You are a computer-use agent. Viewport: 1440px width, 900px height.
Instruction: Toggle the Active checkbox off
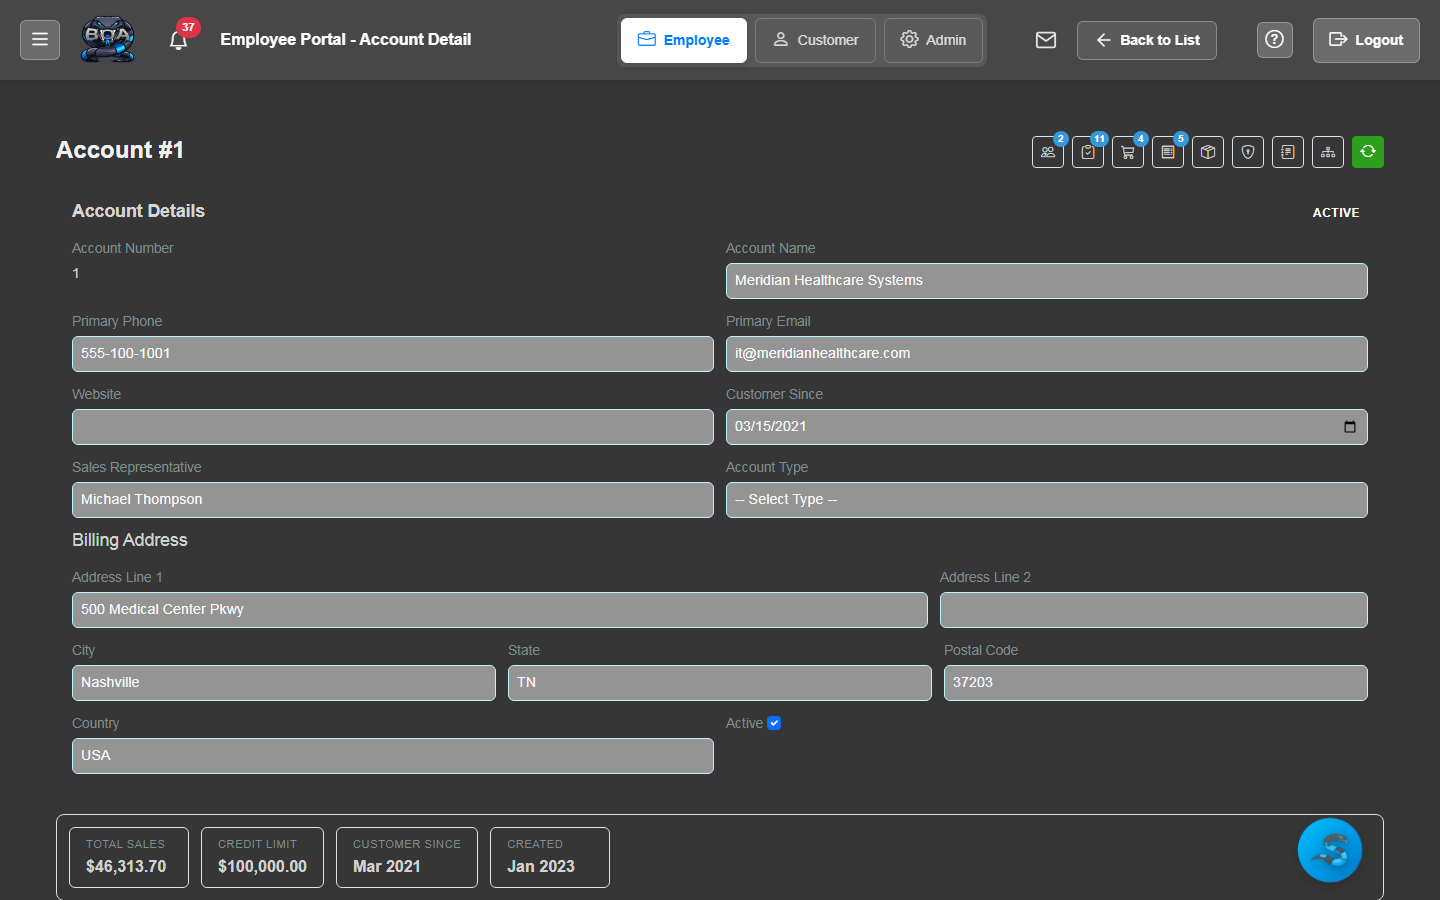(775, 722)
